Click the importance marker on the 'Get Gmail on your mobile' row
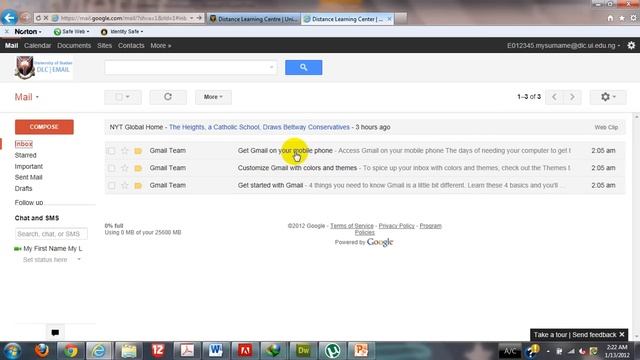The height and width of the screenshot is (360, 640). click(x=138, y=151)
